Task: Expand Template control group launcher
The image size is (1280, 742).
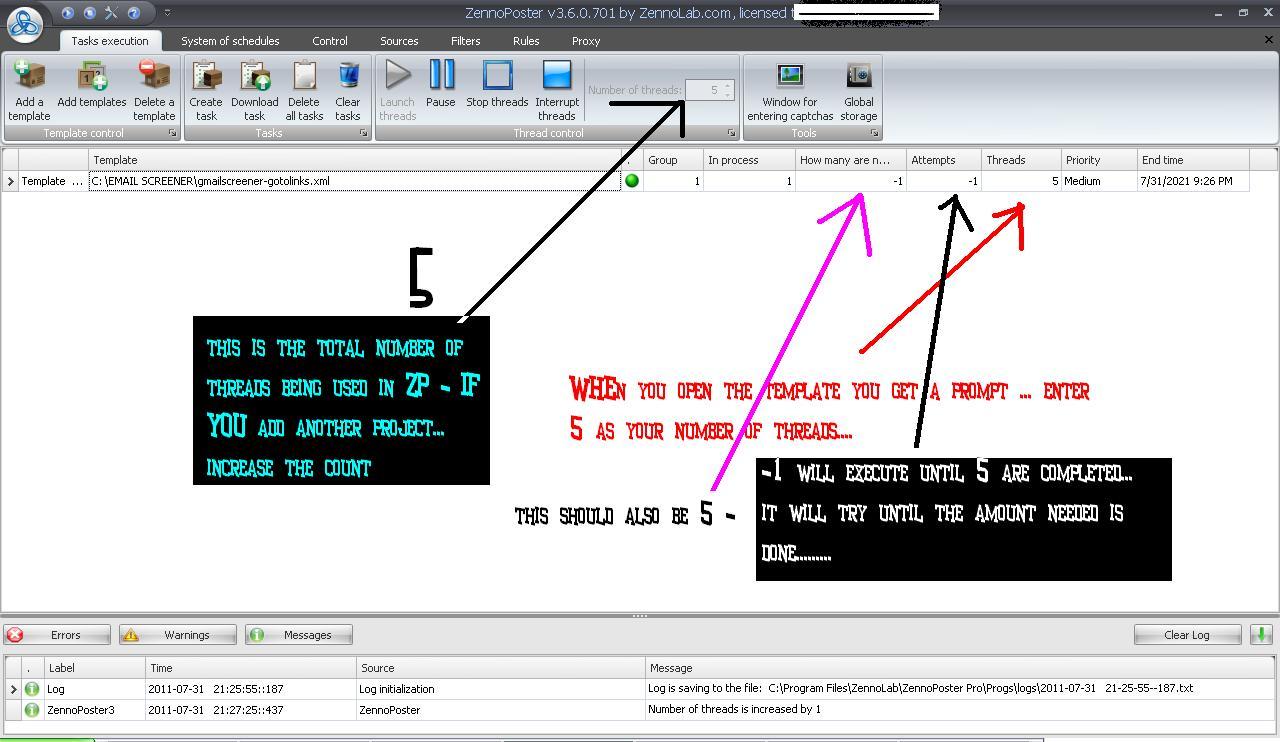Action: (172, 133)
